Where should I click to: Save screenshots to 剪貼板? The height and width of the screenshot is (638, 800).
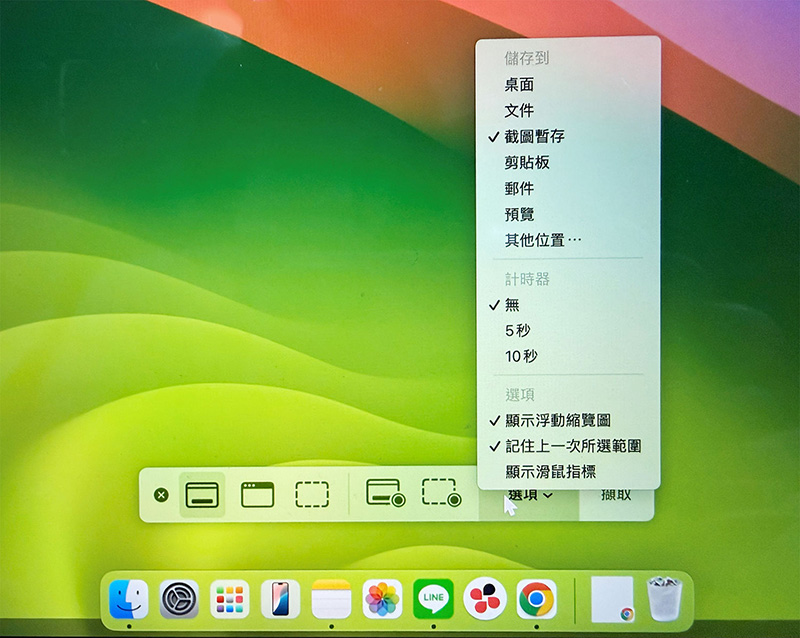[527, 162]
